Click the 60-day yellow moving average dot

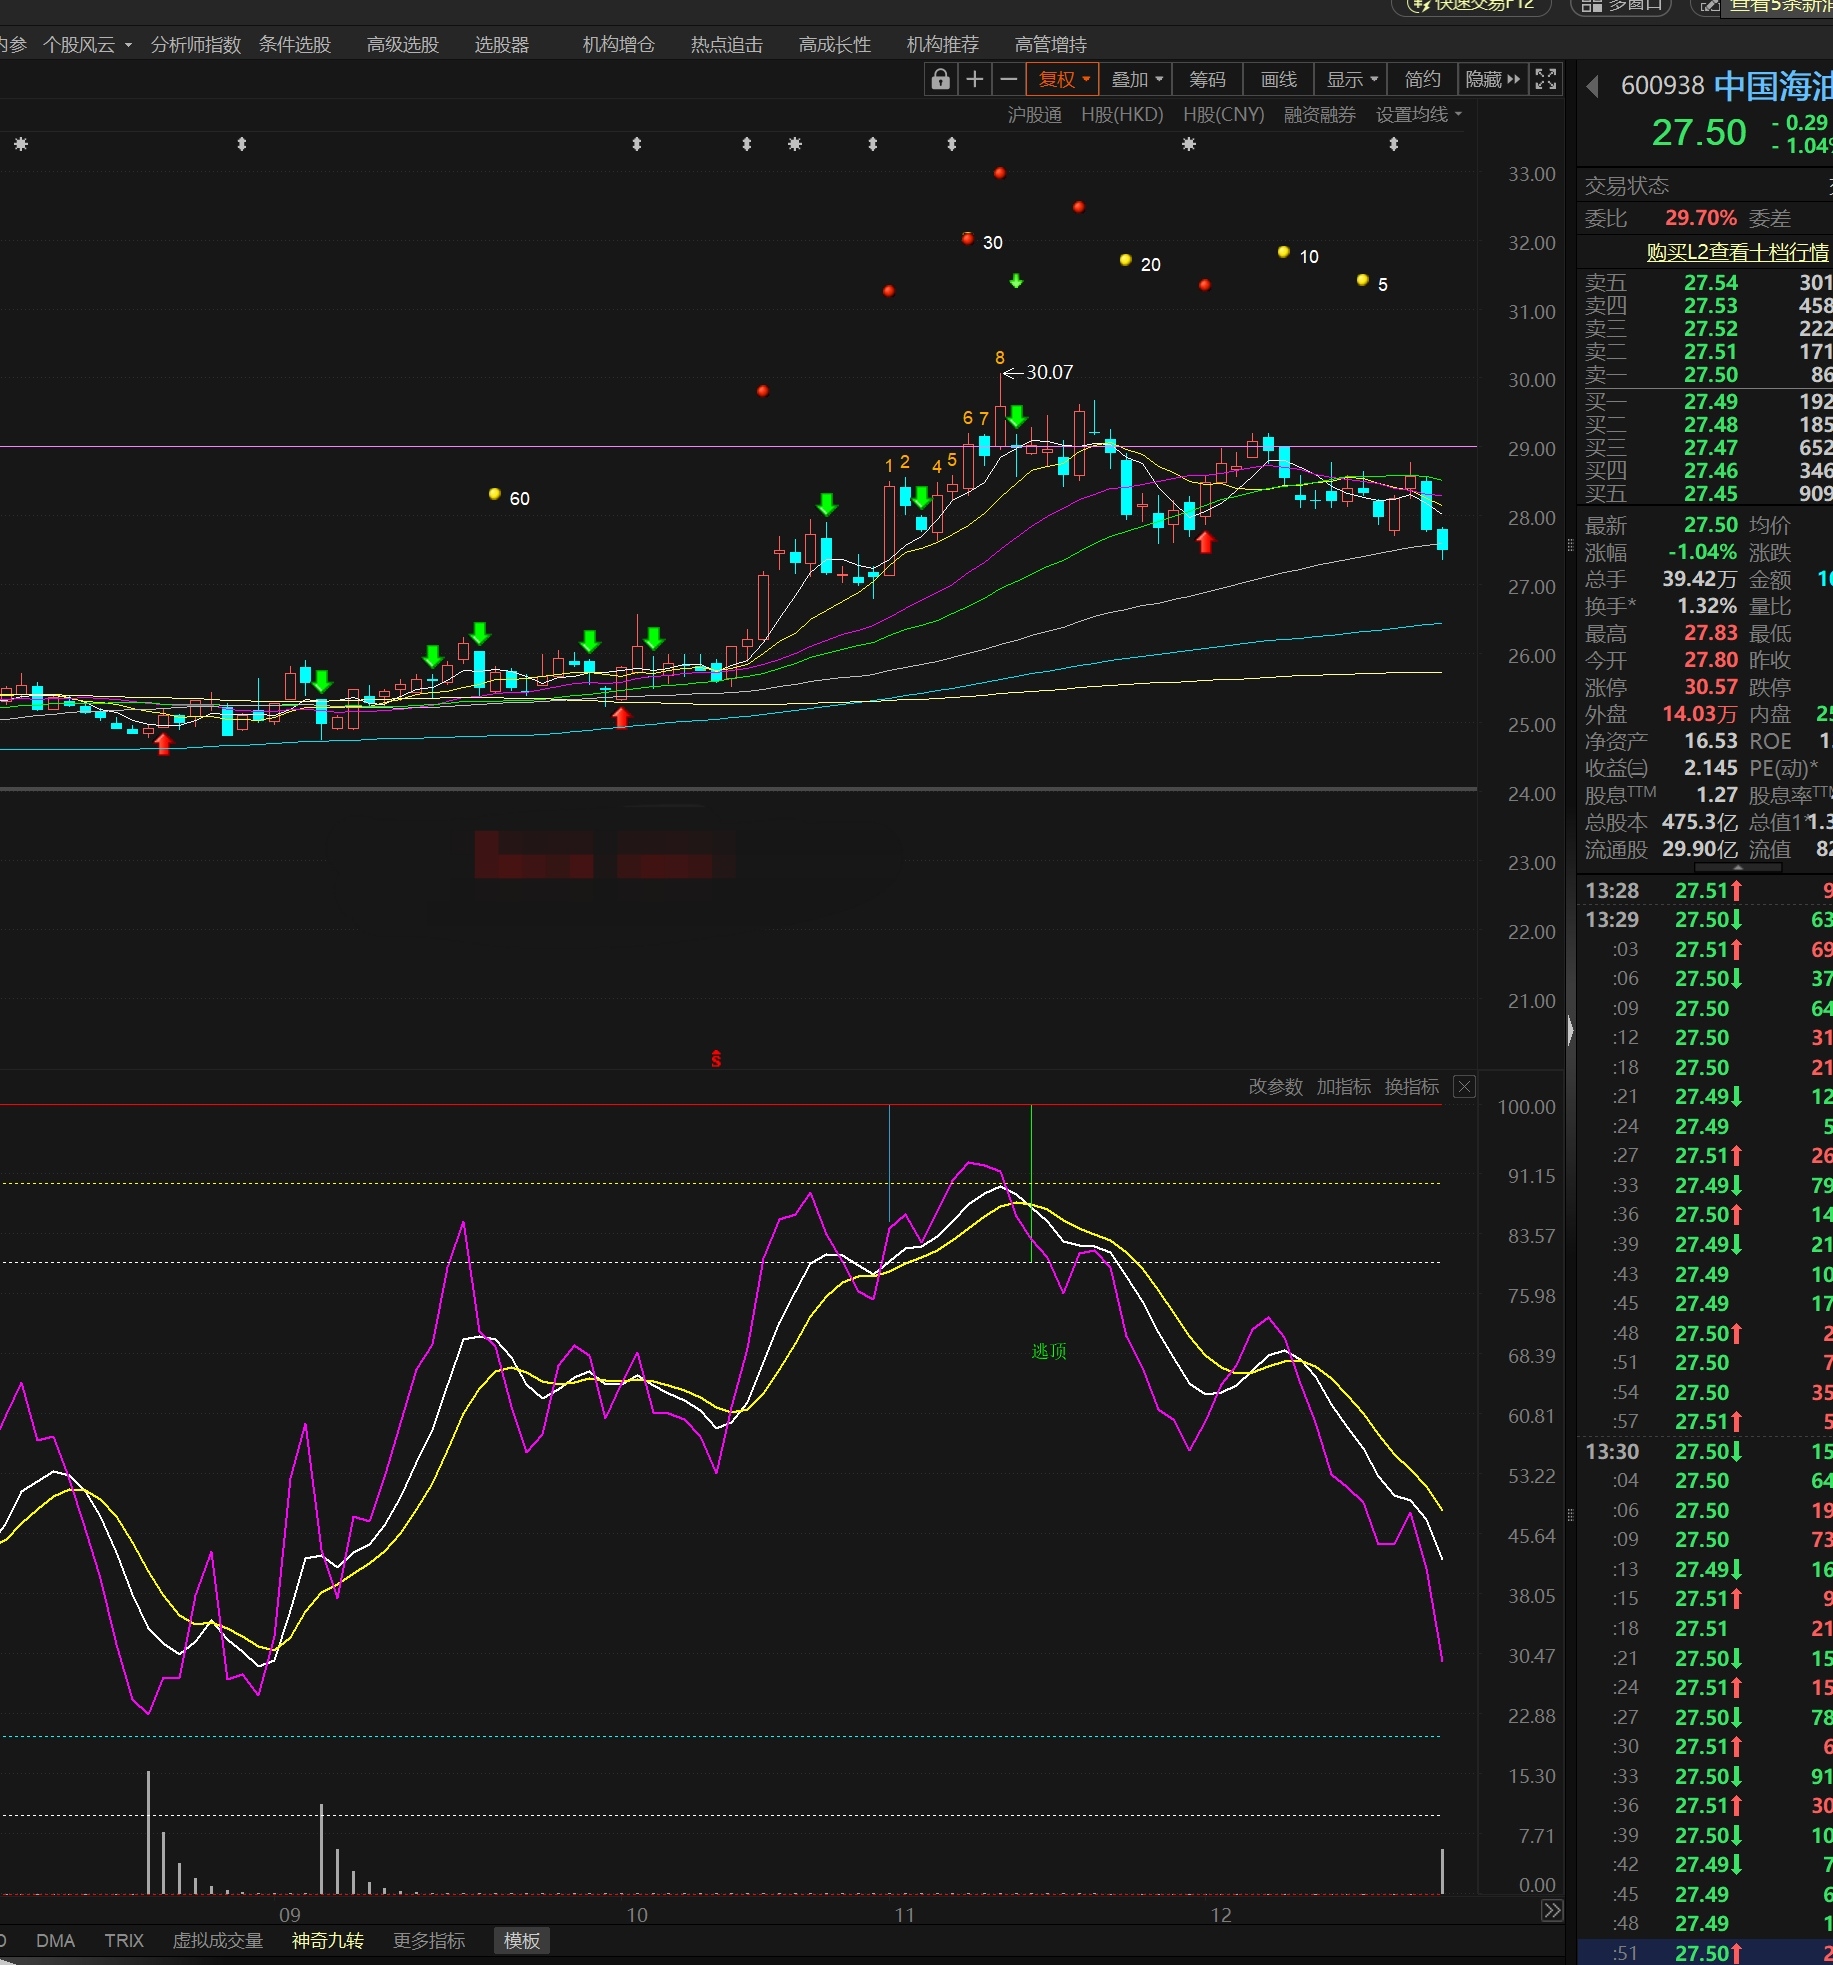[x=494, y=494]
